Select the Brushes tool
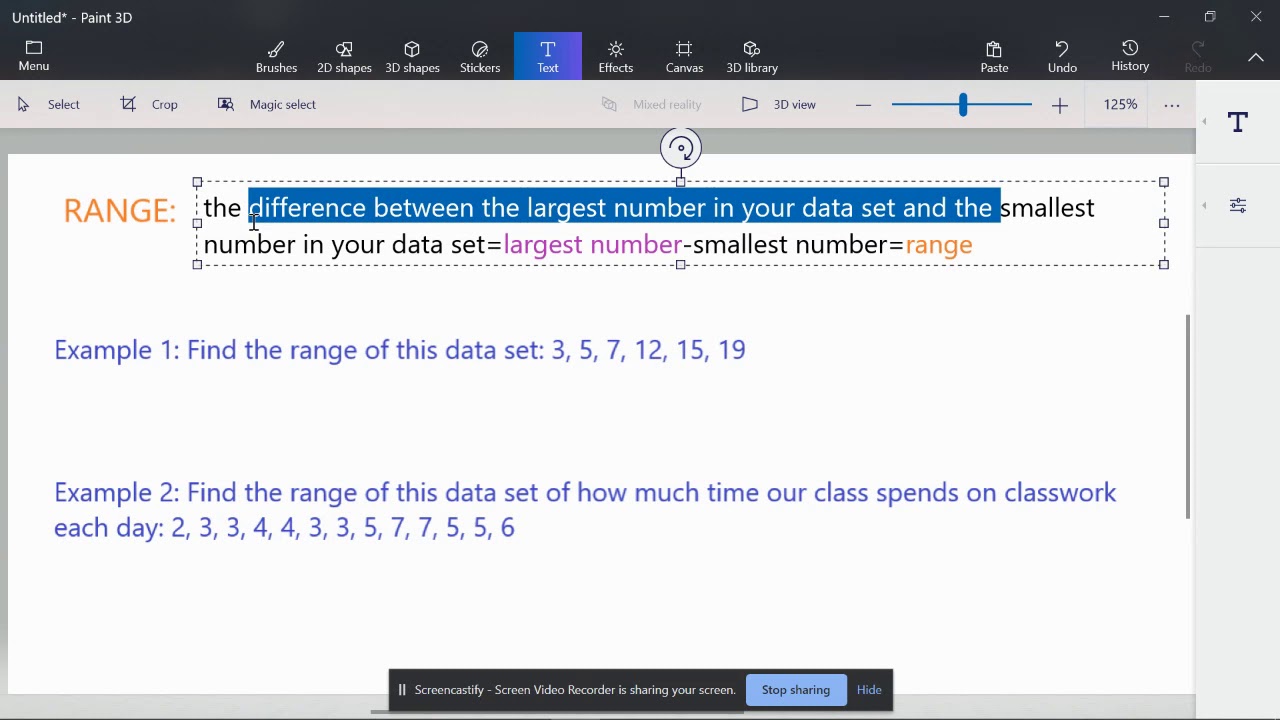Screen dimensions: 1280x720 (277, 57)
